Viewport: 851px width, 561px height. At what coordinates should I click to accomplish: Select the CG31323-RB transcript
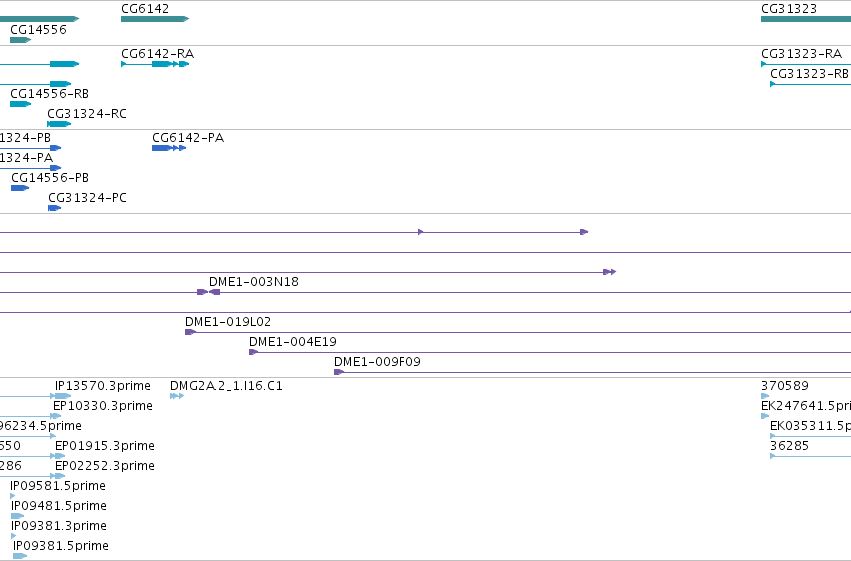[810, 84]
